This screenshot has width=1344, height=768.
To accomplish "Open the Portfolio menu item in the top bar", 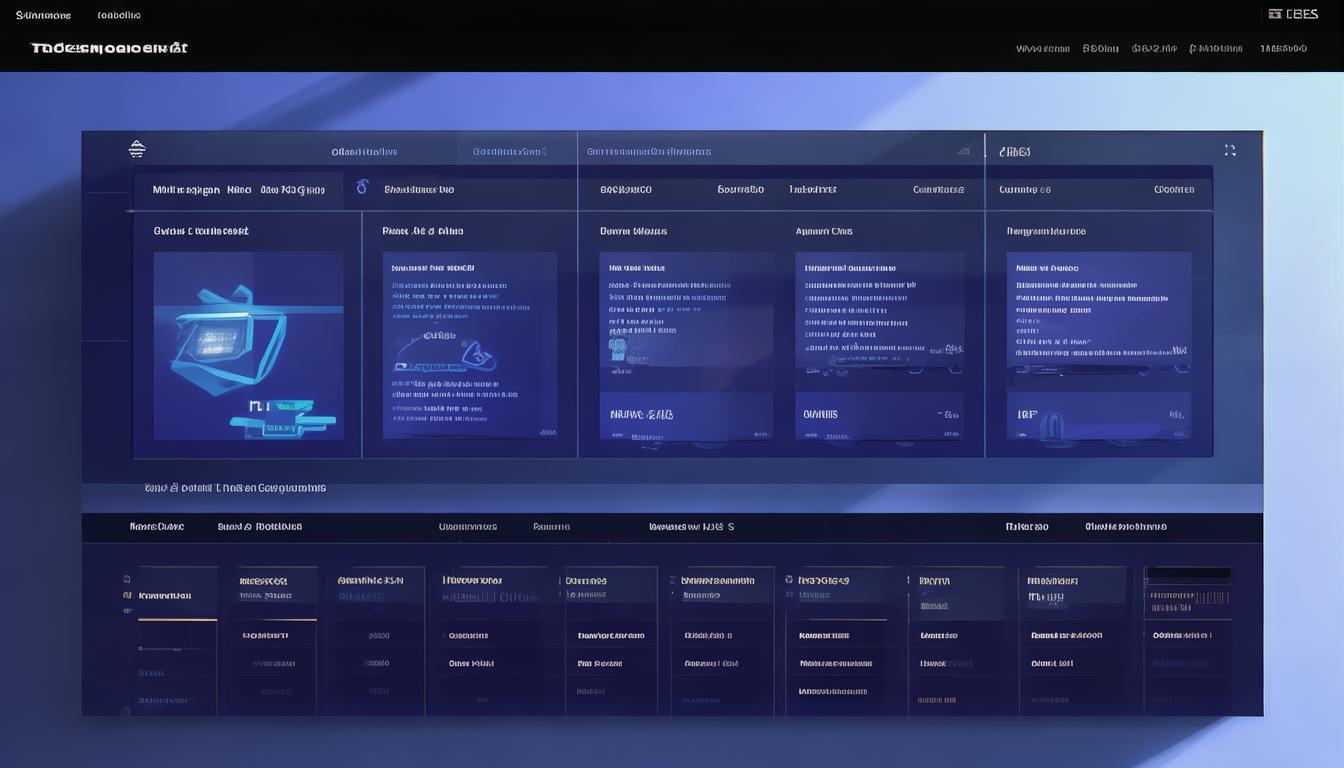I will [118, 14].
